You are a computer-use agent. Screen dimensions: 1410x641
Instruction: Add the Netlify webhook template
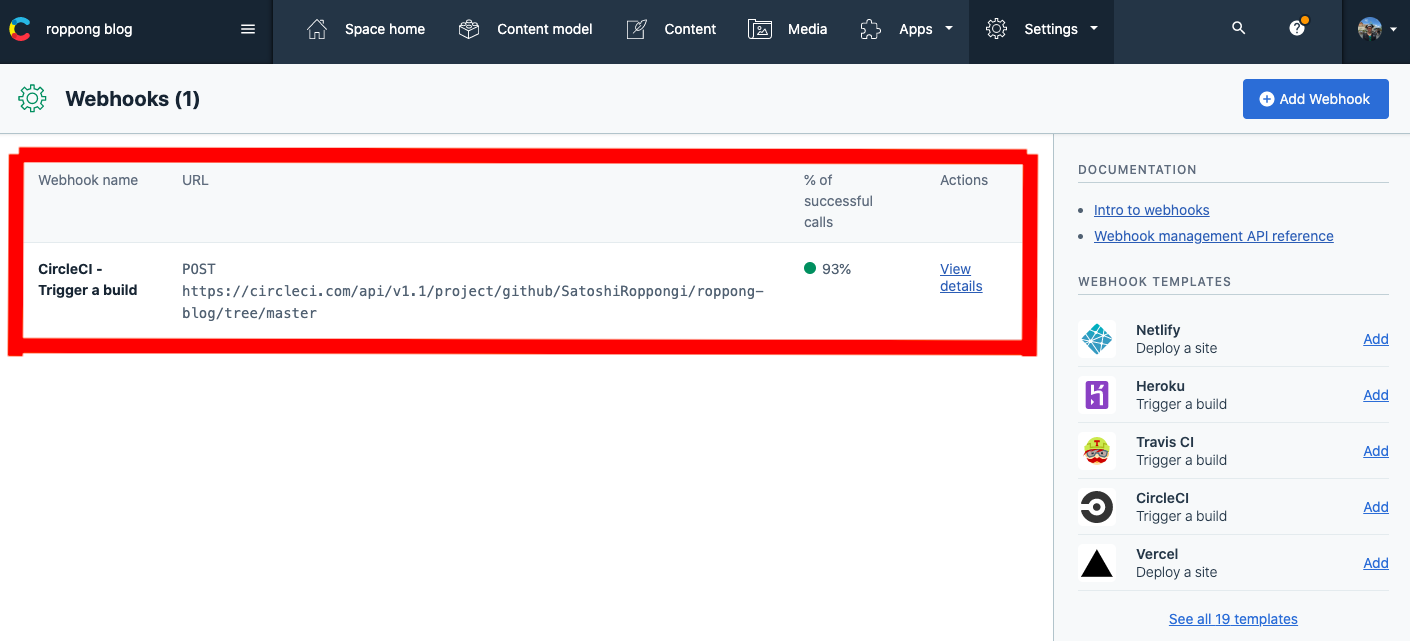coord(1376,339)
